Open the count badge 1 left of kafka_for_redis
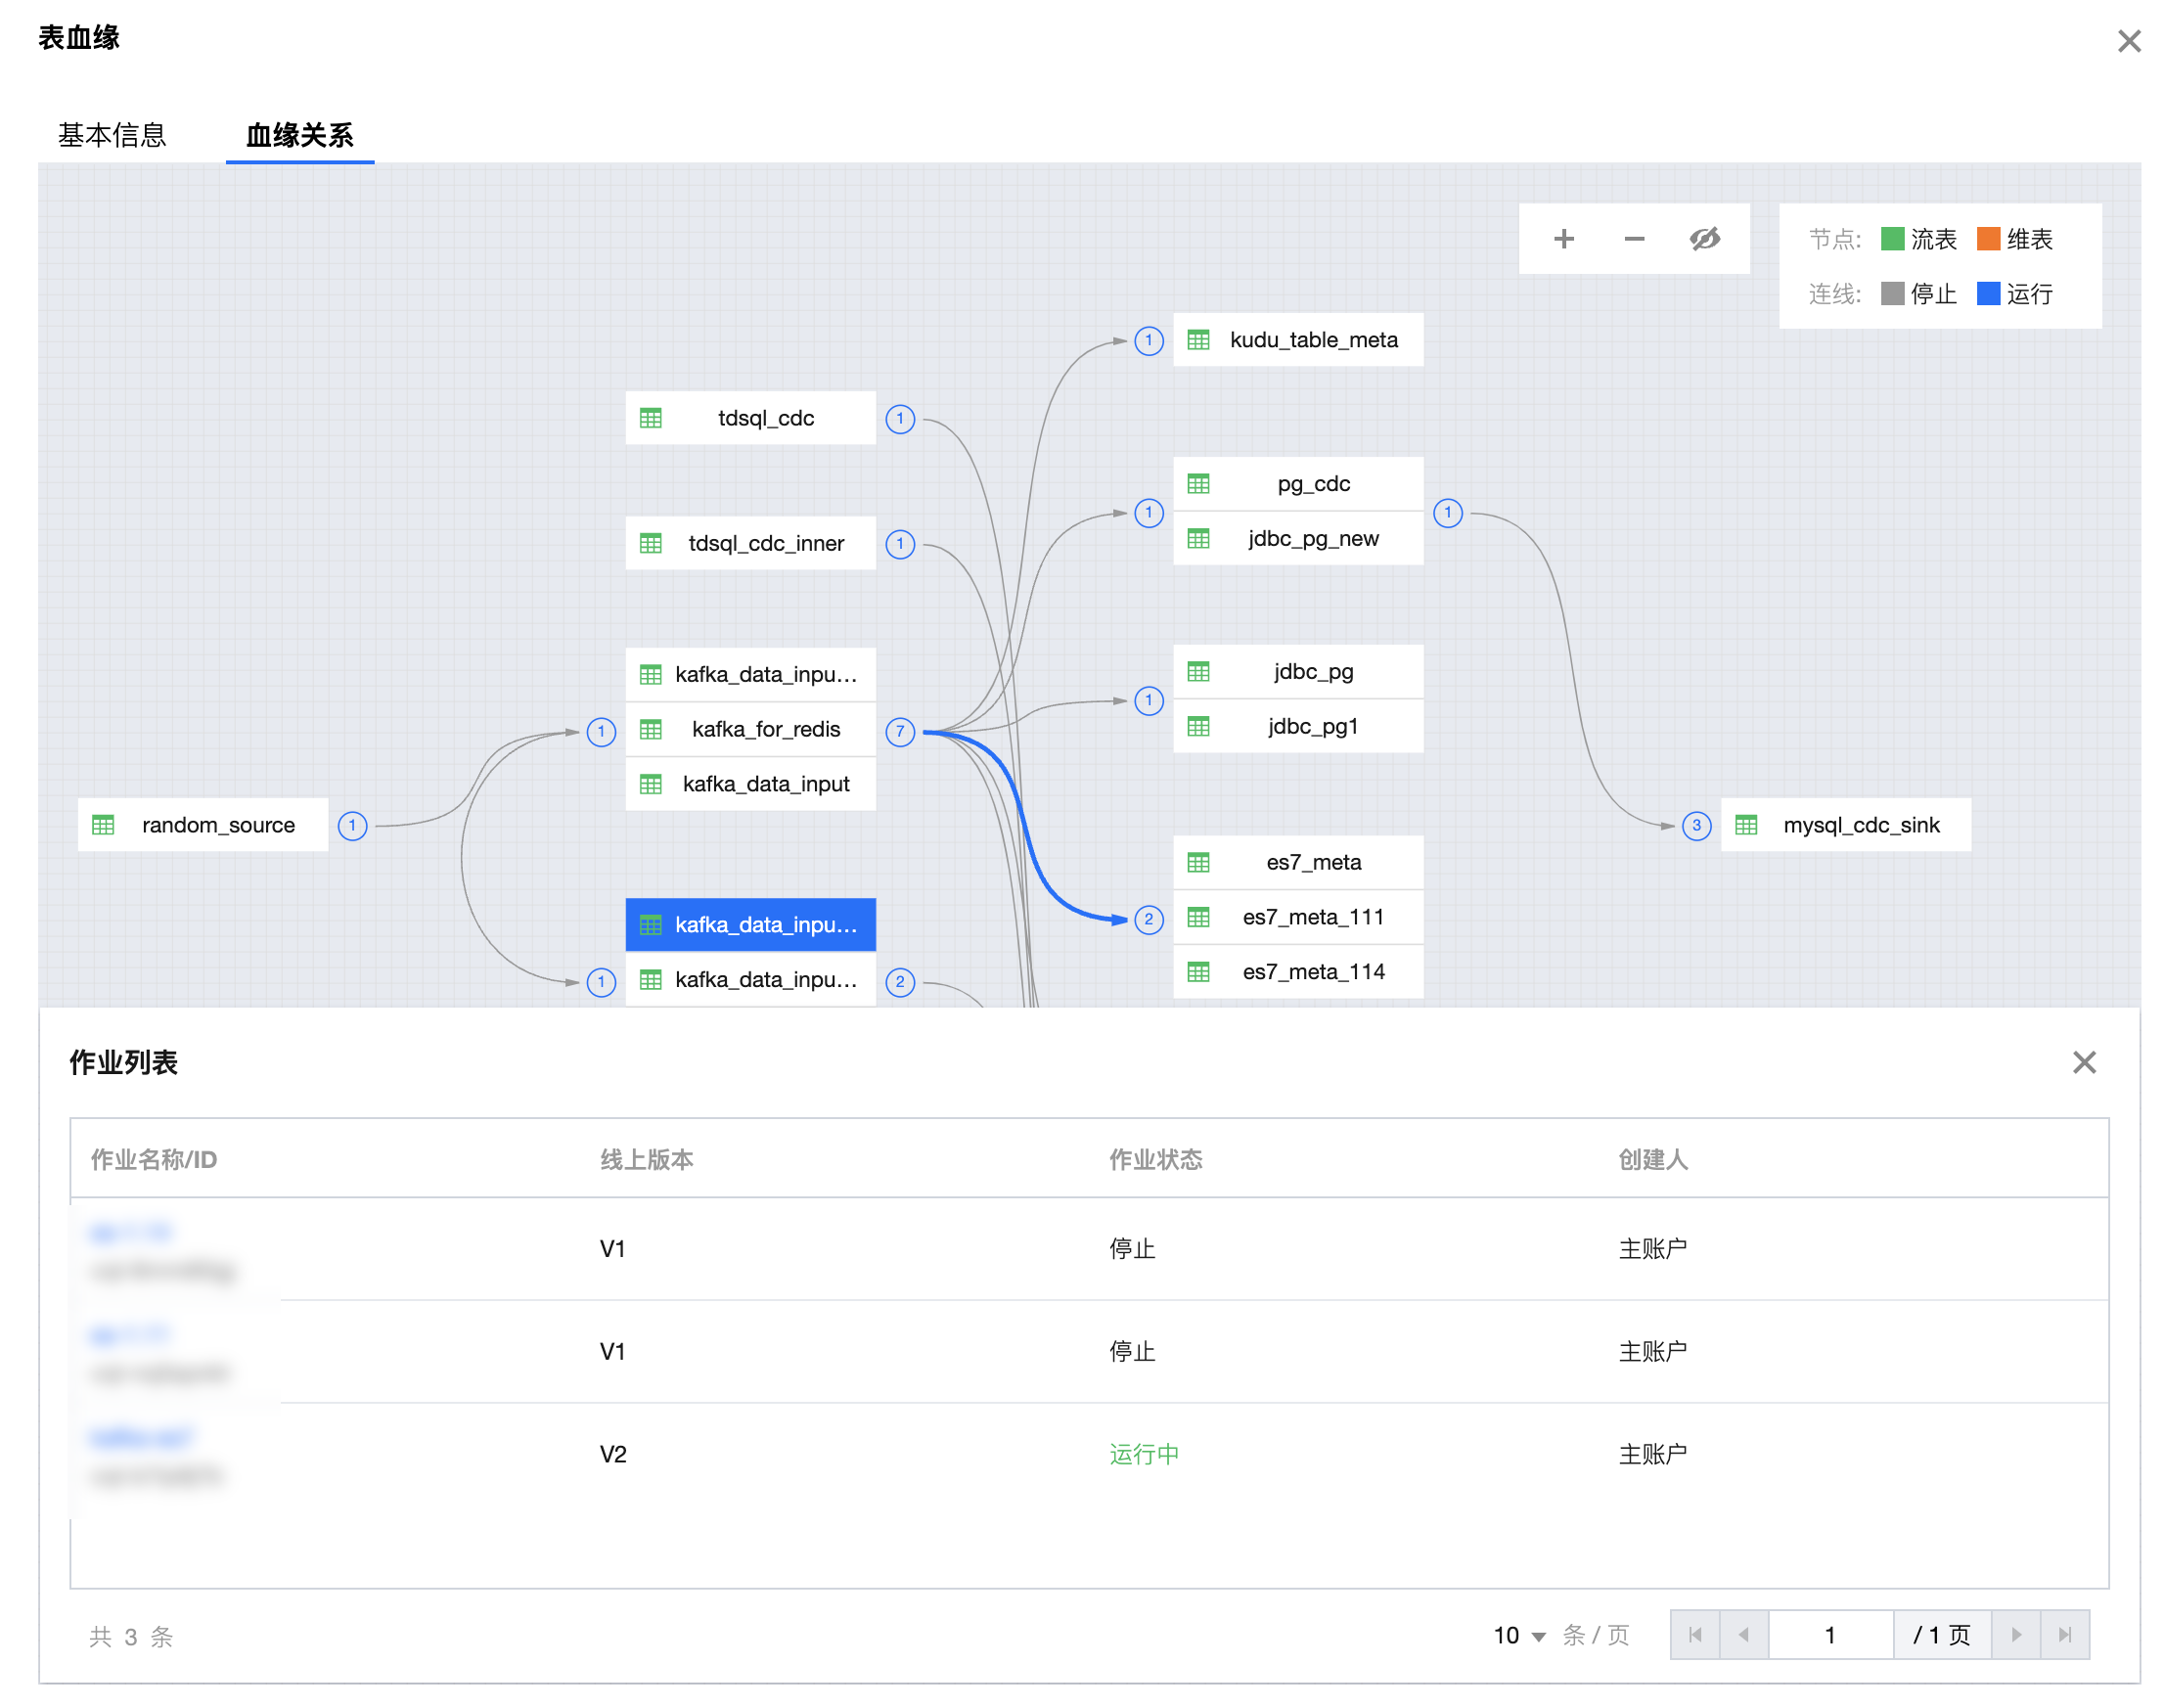 click(x=600, y=732)
